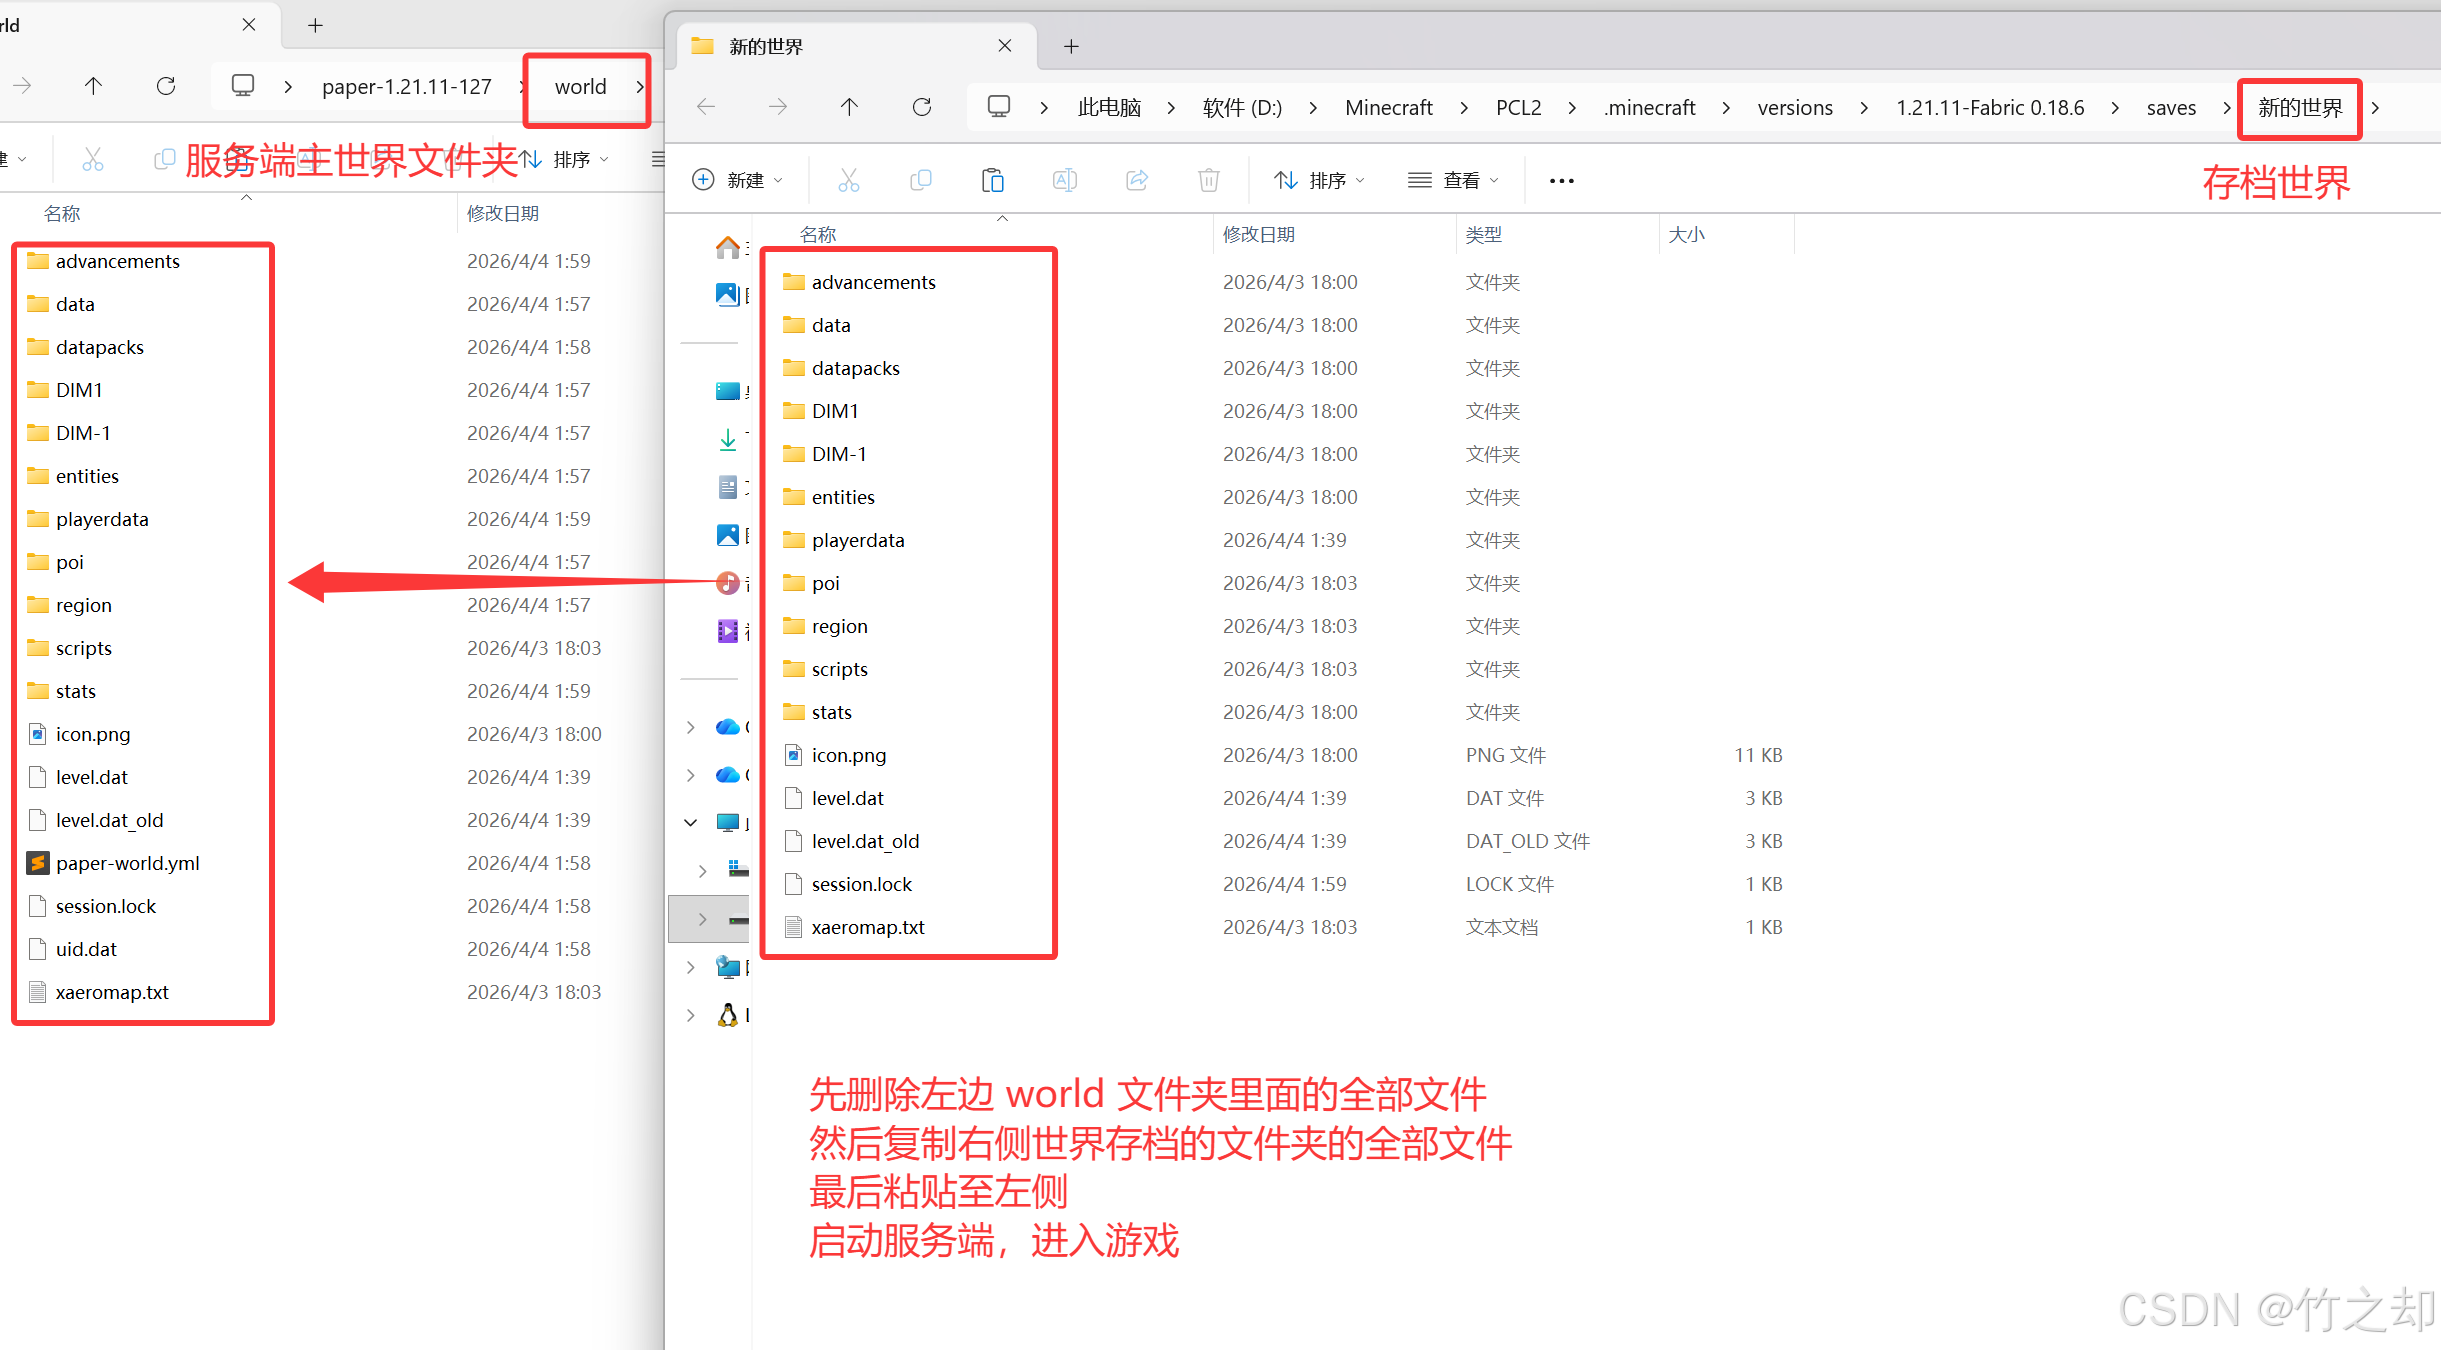Click the Rename icon in right toolbar
The width and height of the screenshot is (2441, 1350).
pos(1064,180)
